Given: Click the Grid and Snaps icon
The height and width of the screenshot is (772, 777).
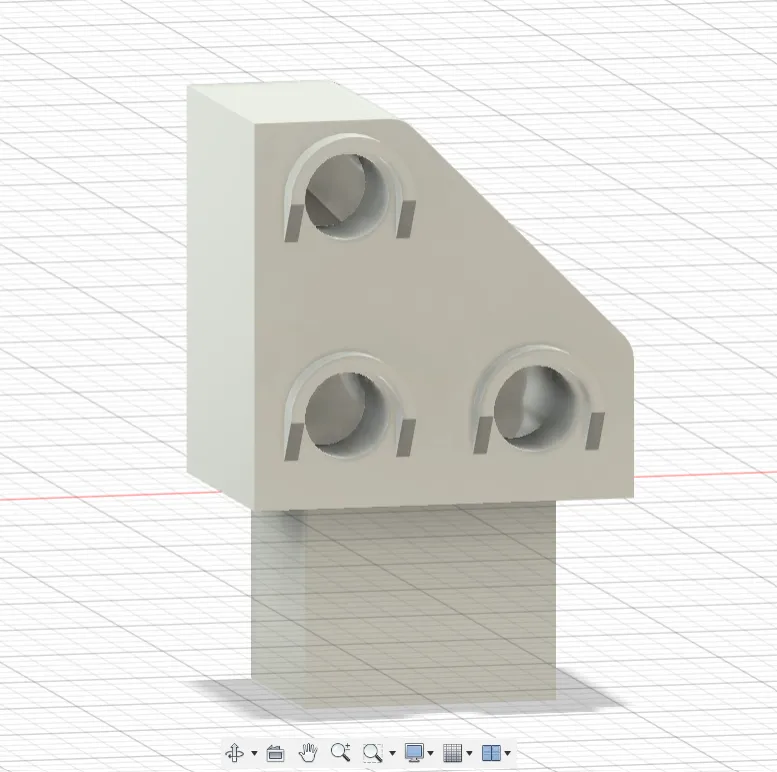Looking at the screenshot, I should (452, 753).
